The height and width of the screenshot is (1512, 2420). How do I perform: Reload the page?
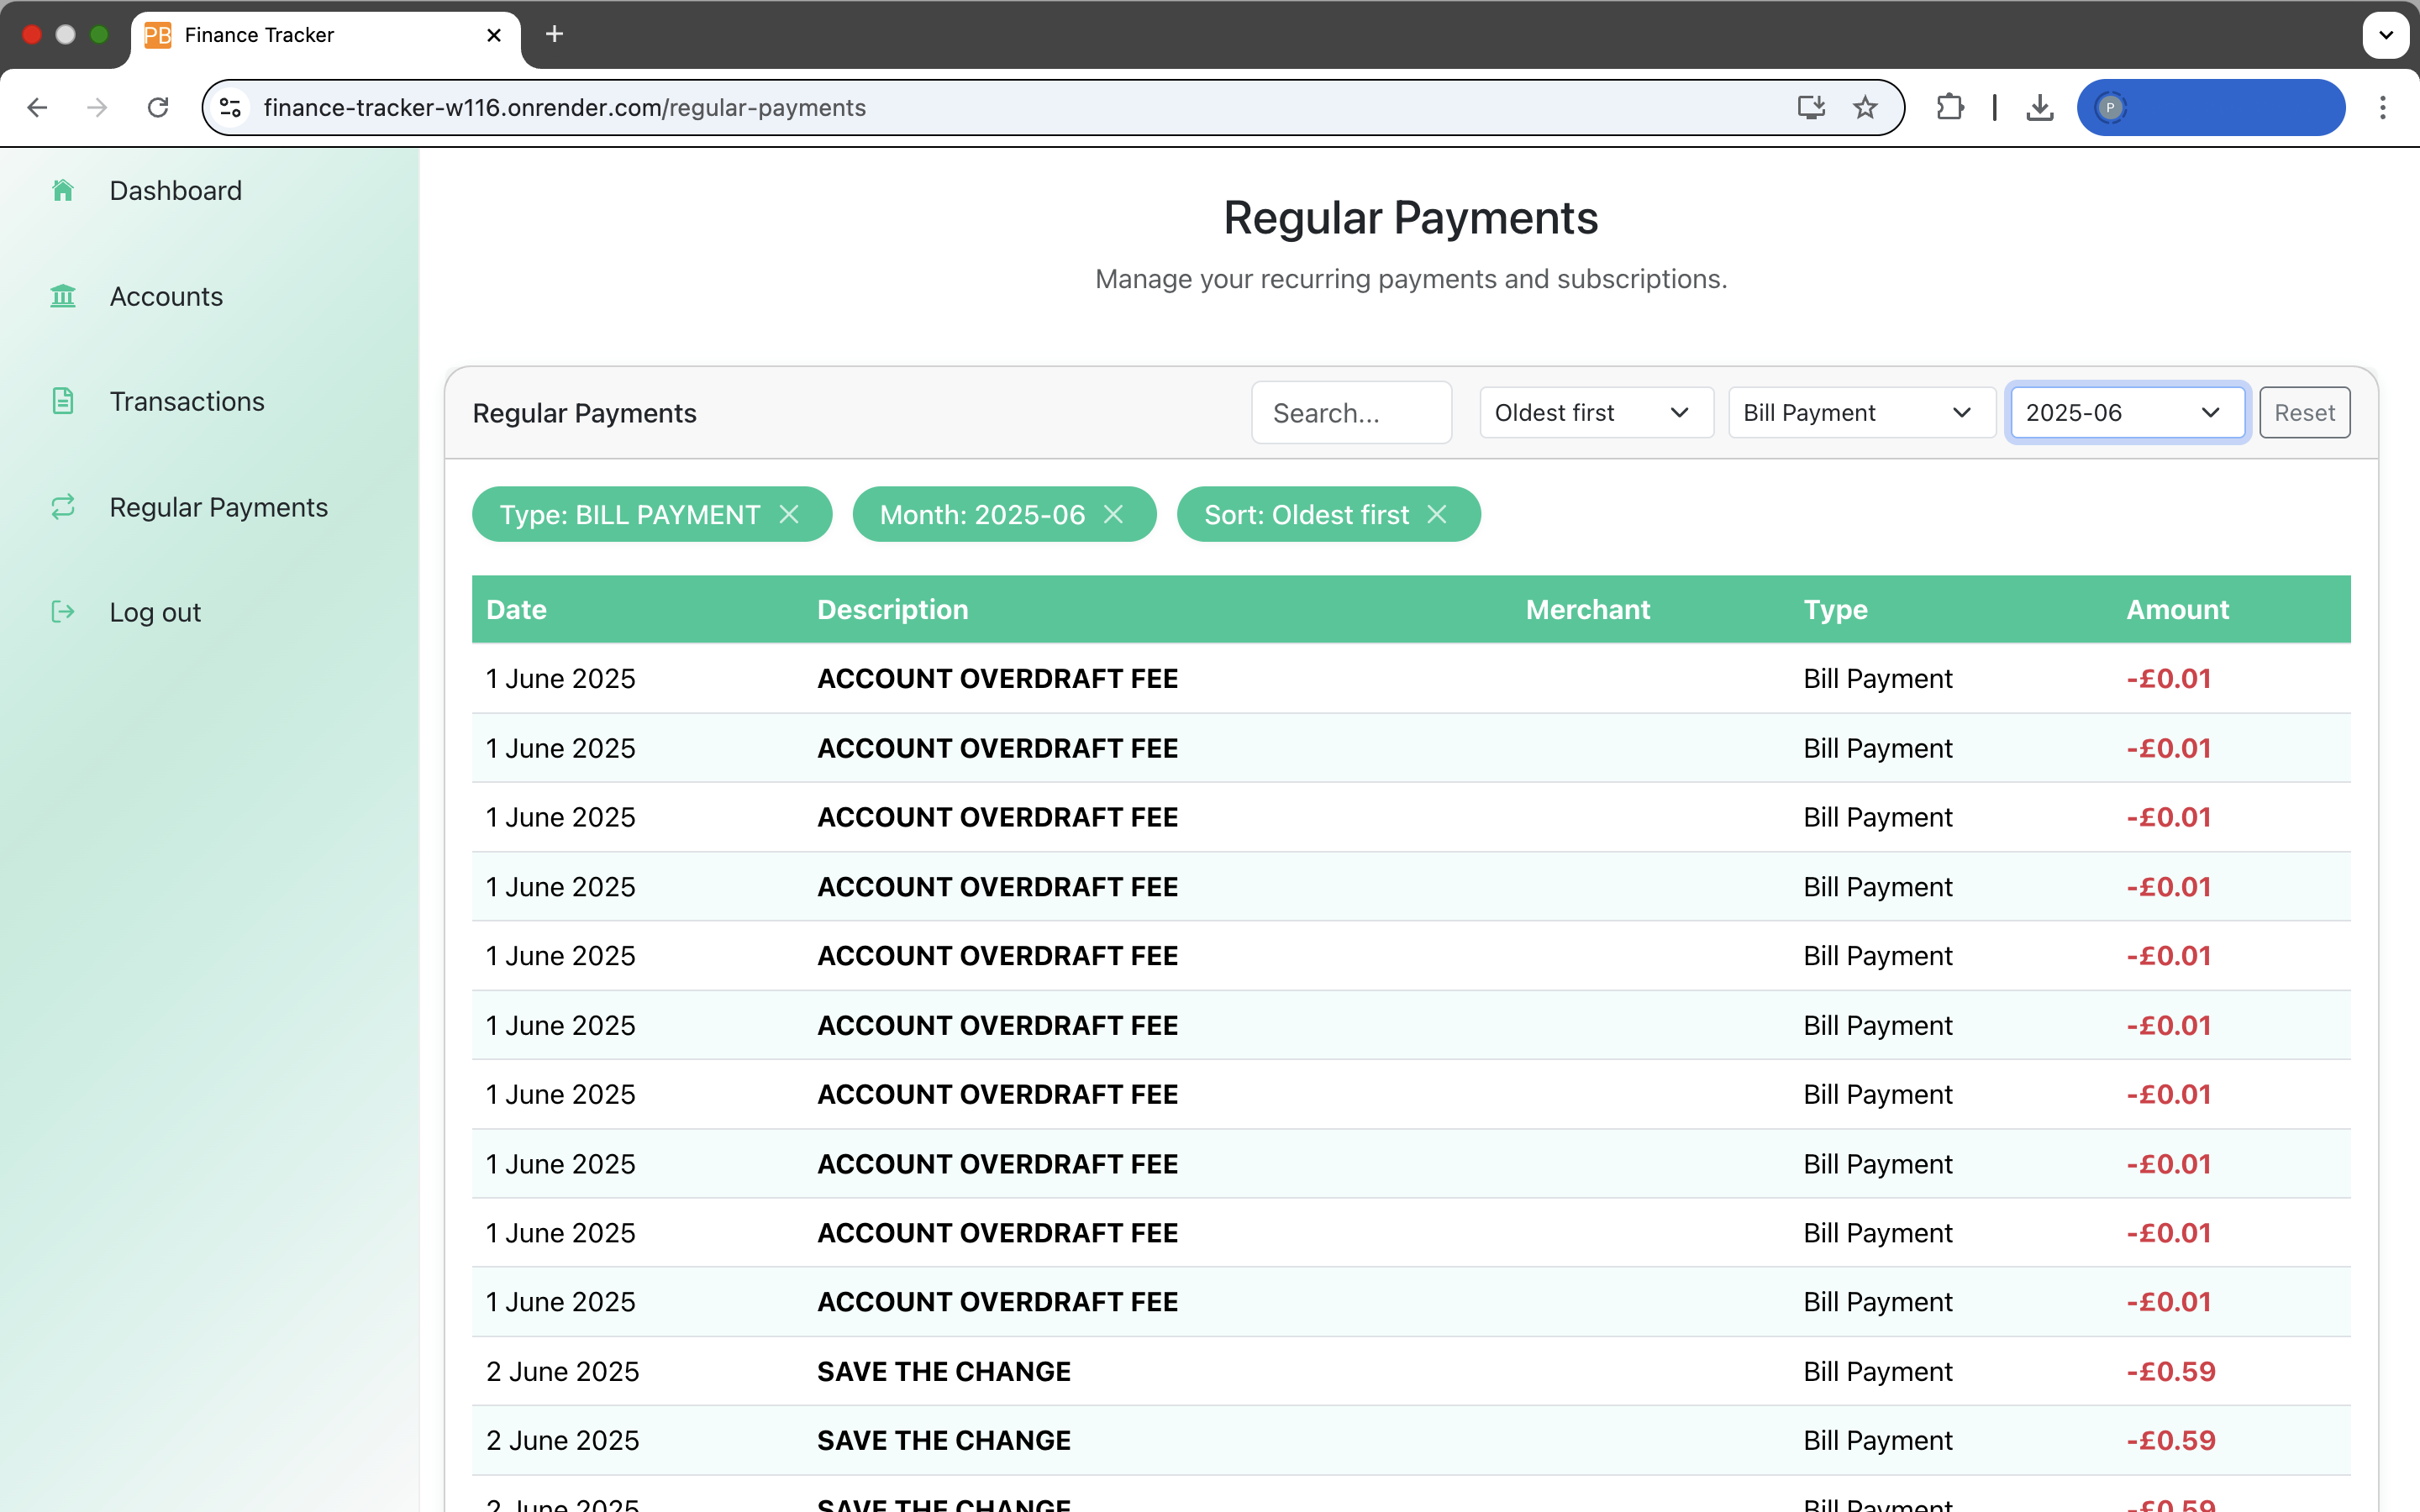[158, 108]
